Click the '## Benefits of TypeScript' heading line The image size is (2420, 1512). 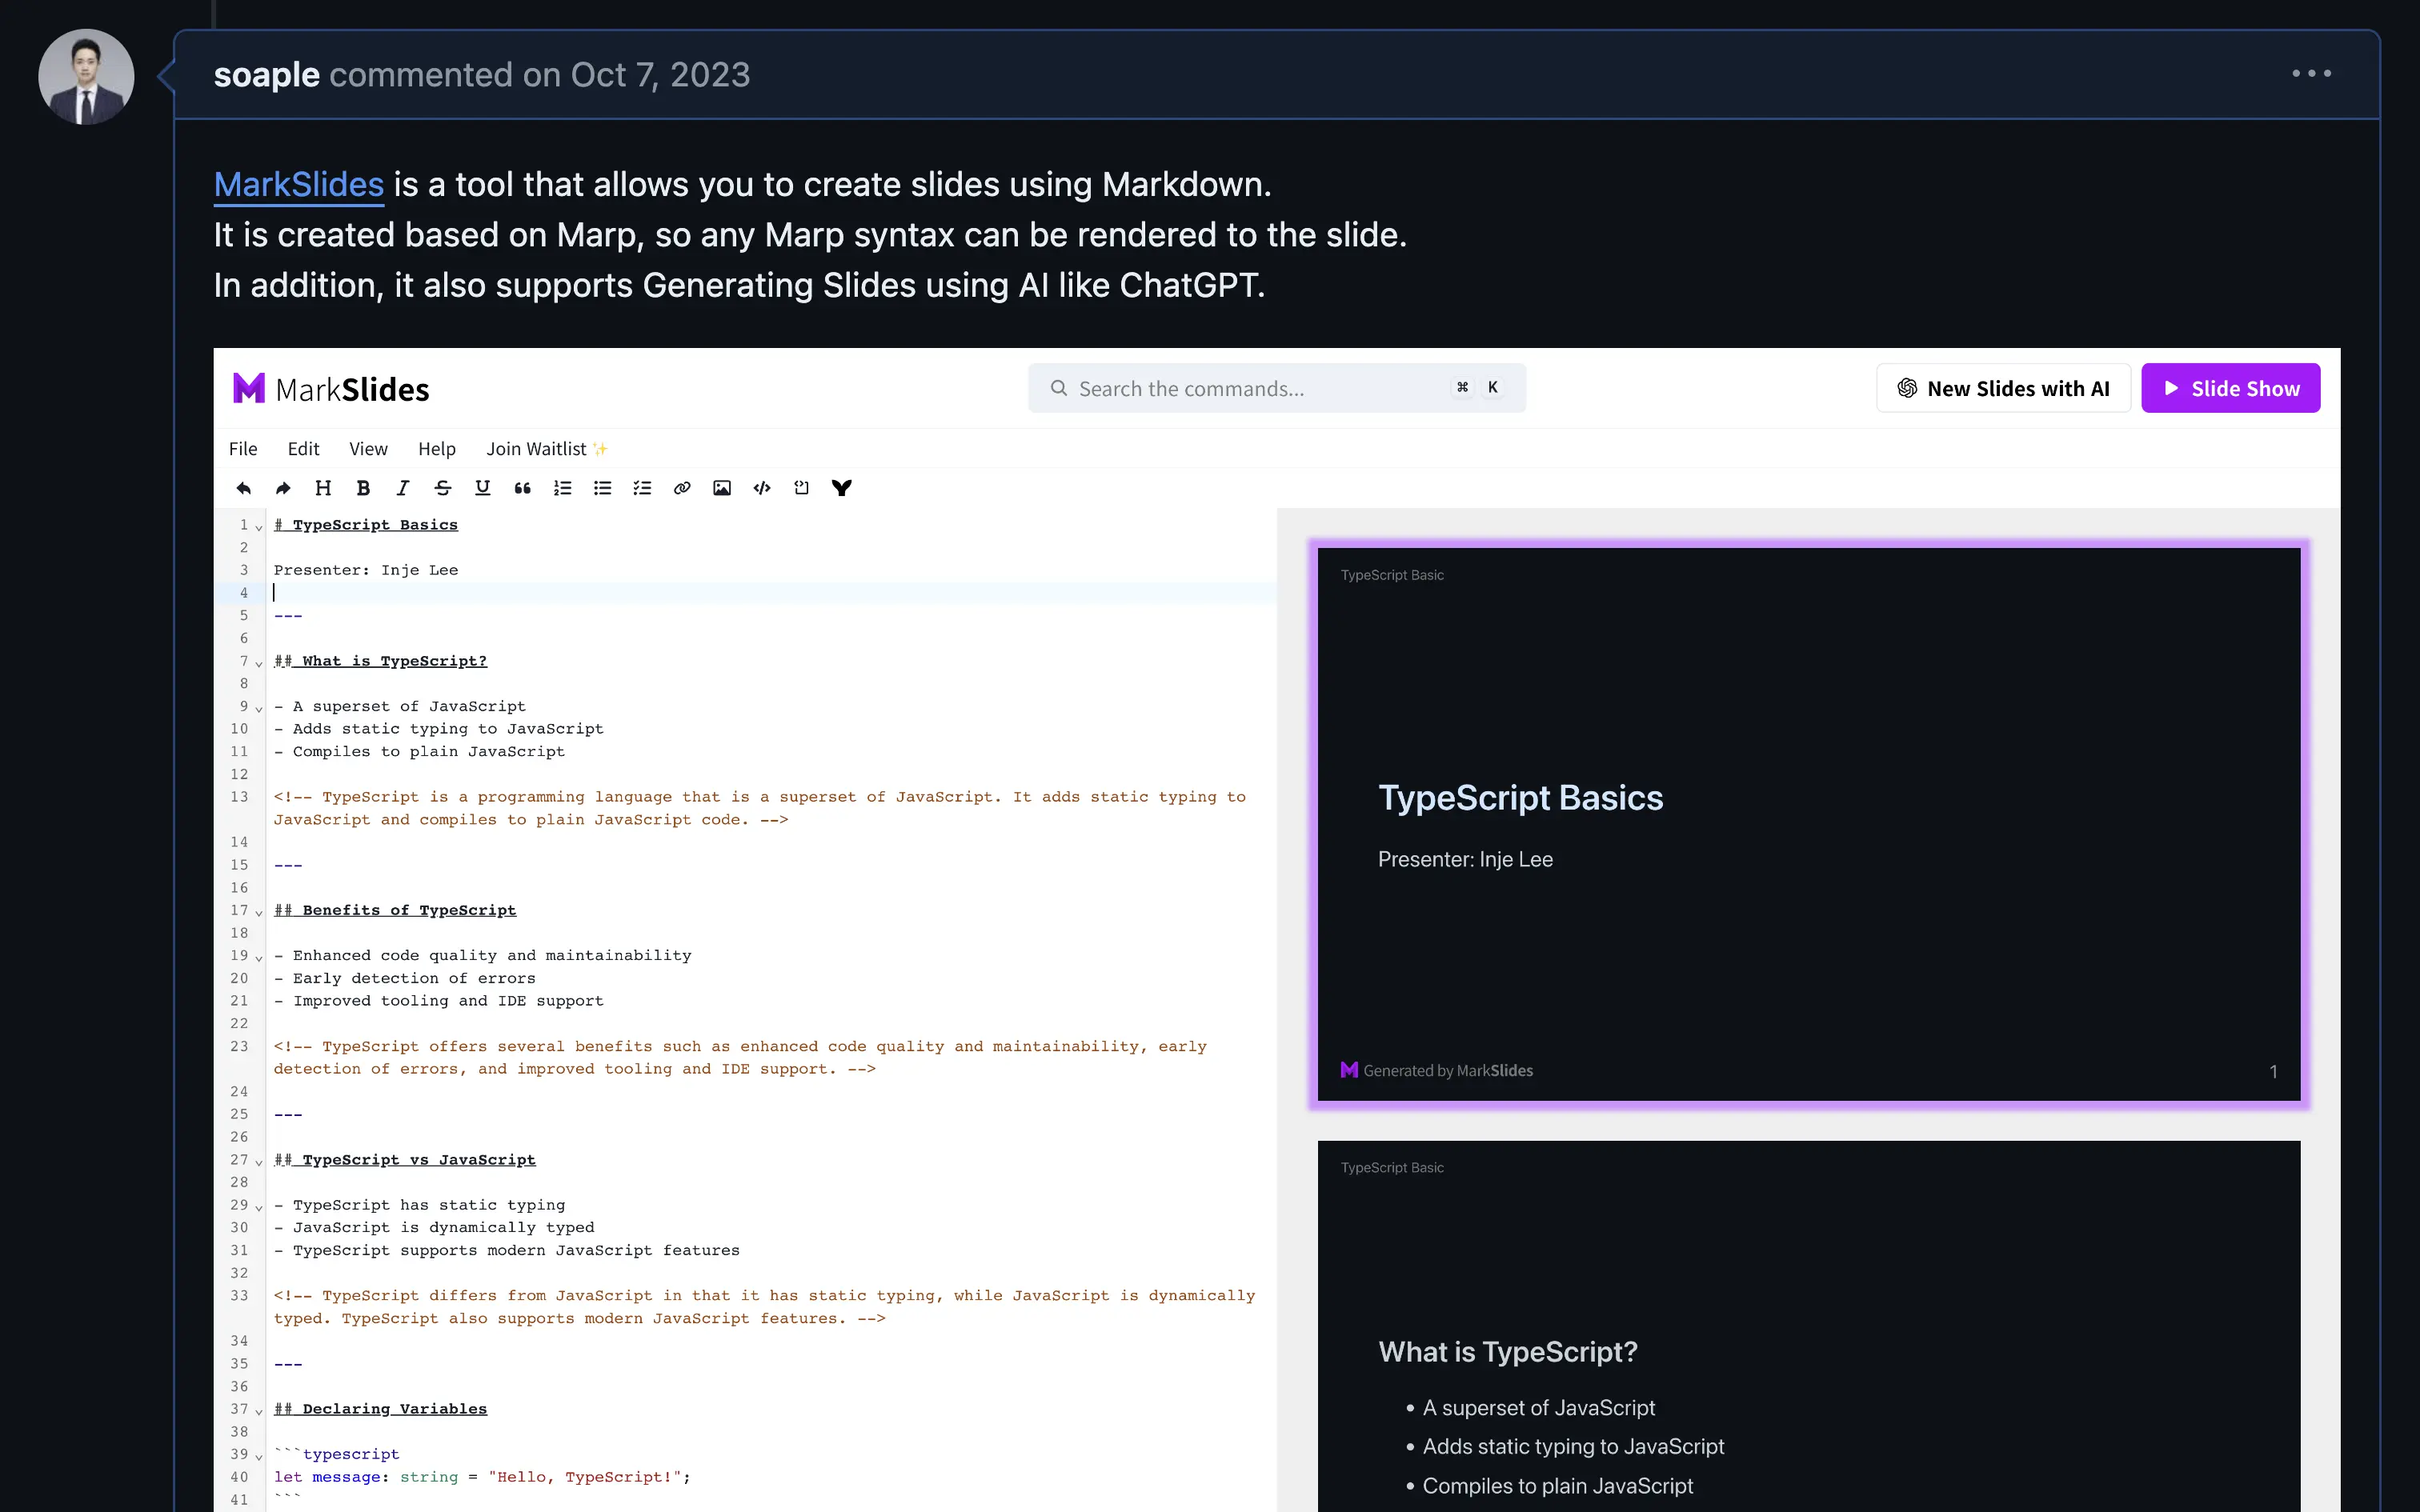click(395, 910)
